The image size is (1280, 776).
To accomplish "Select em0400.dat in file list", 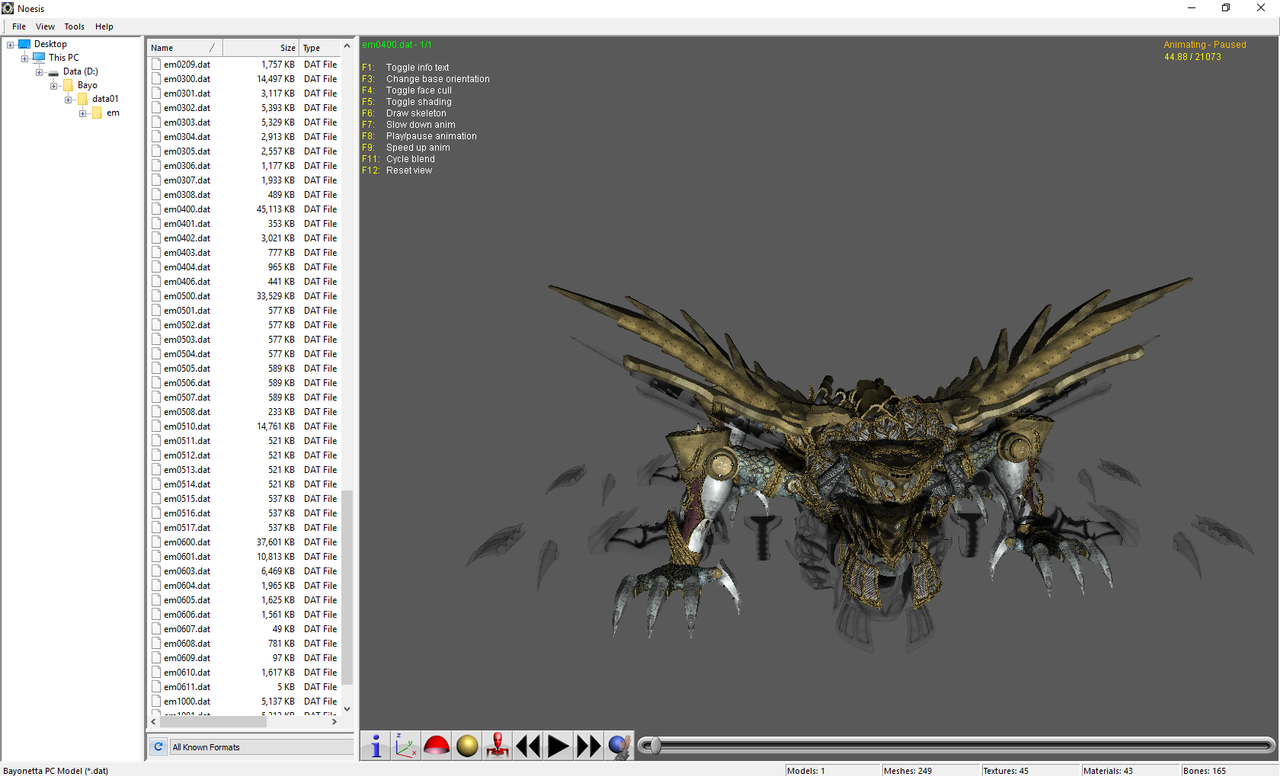I will tap(187, 209).
